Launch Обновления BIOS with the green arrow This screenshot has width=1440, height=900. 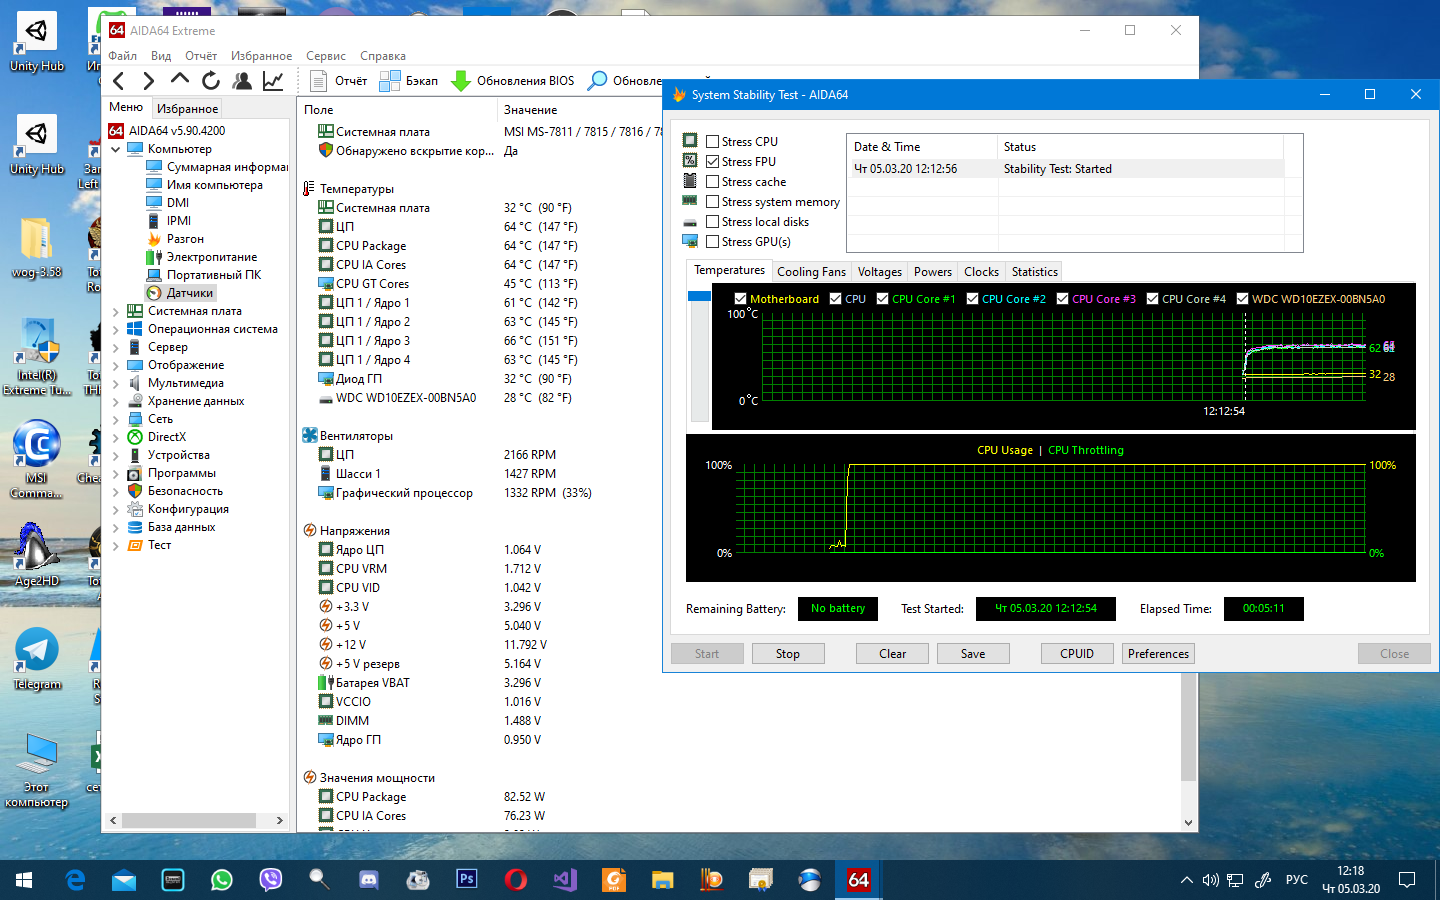(x=513, y=81)
